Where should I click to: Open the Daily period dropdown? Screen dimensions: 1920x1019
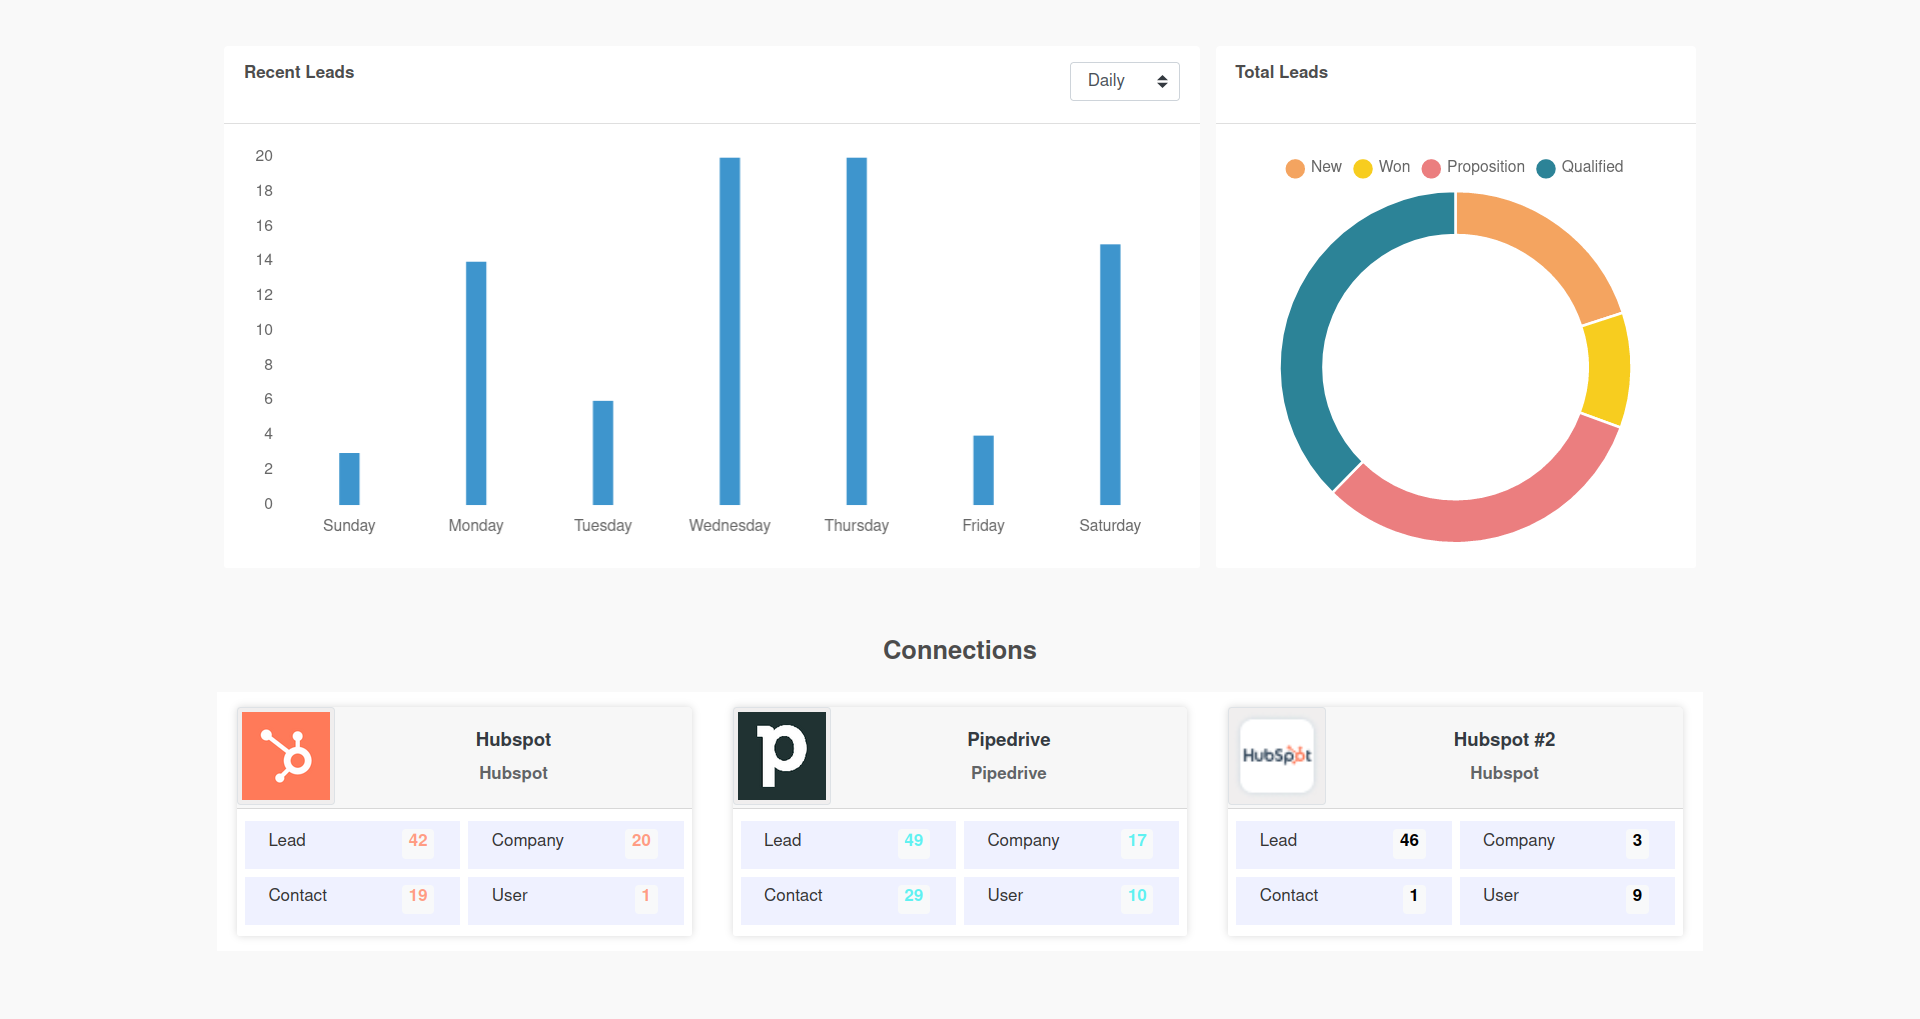(1124, 81)
